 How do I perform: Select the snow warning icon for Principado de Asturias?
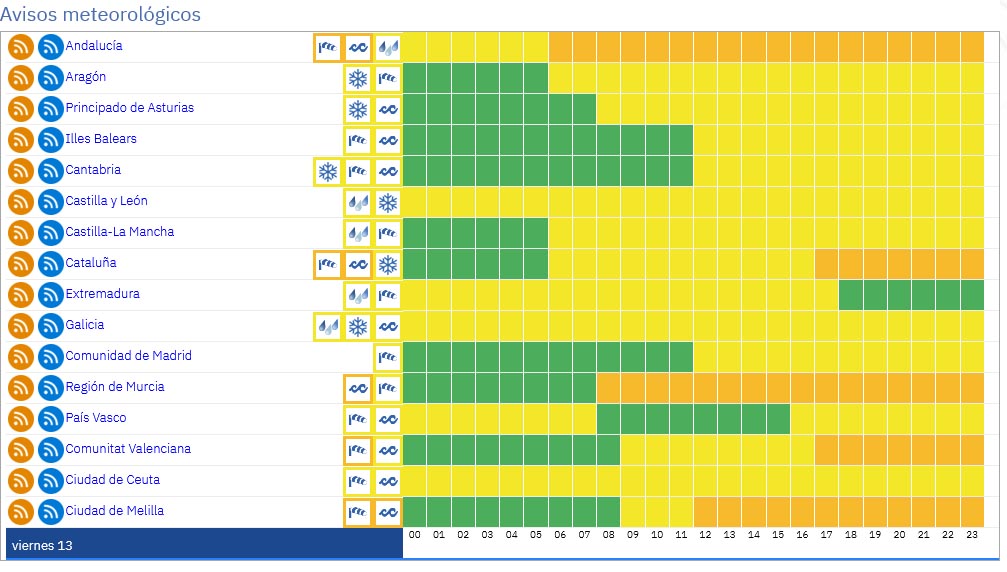click(358, 110)
